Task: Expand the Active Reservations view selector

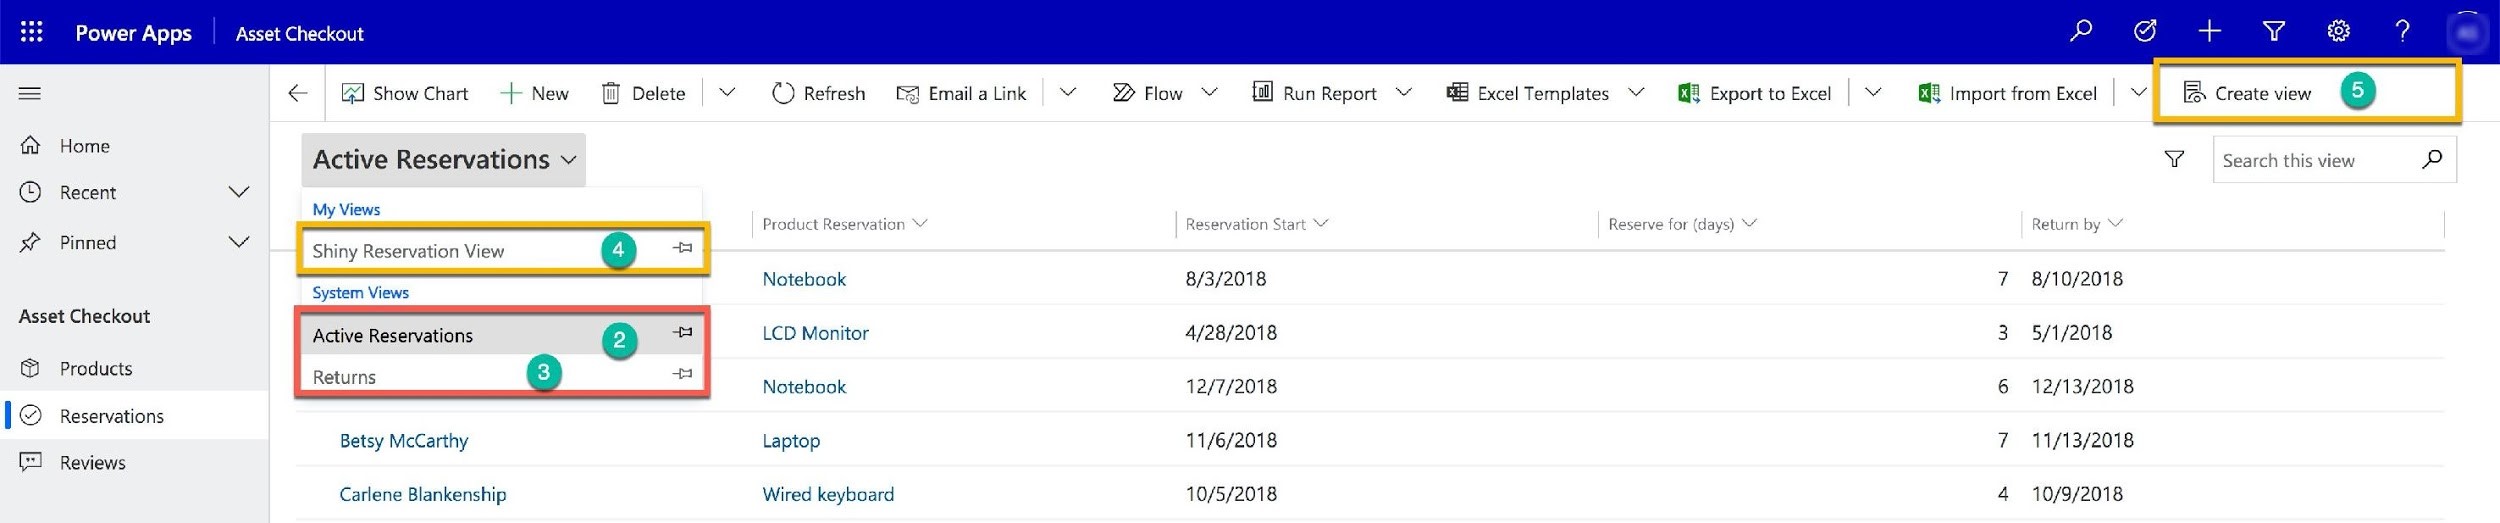Action: (444, 160)
